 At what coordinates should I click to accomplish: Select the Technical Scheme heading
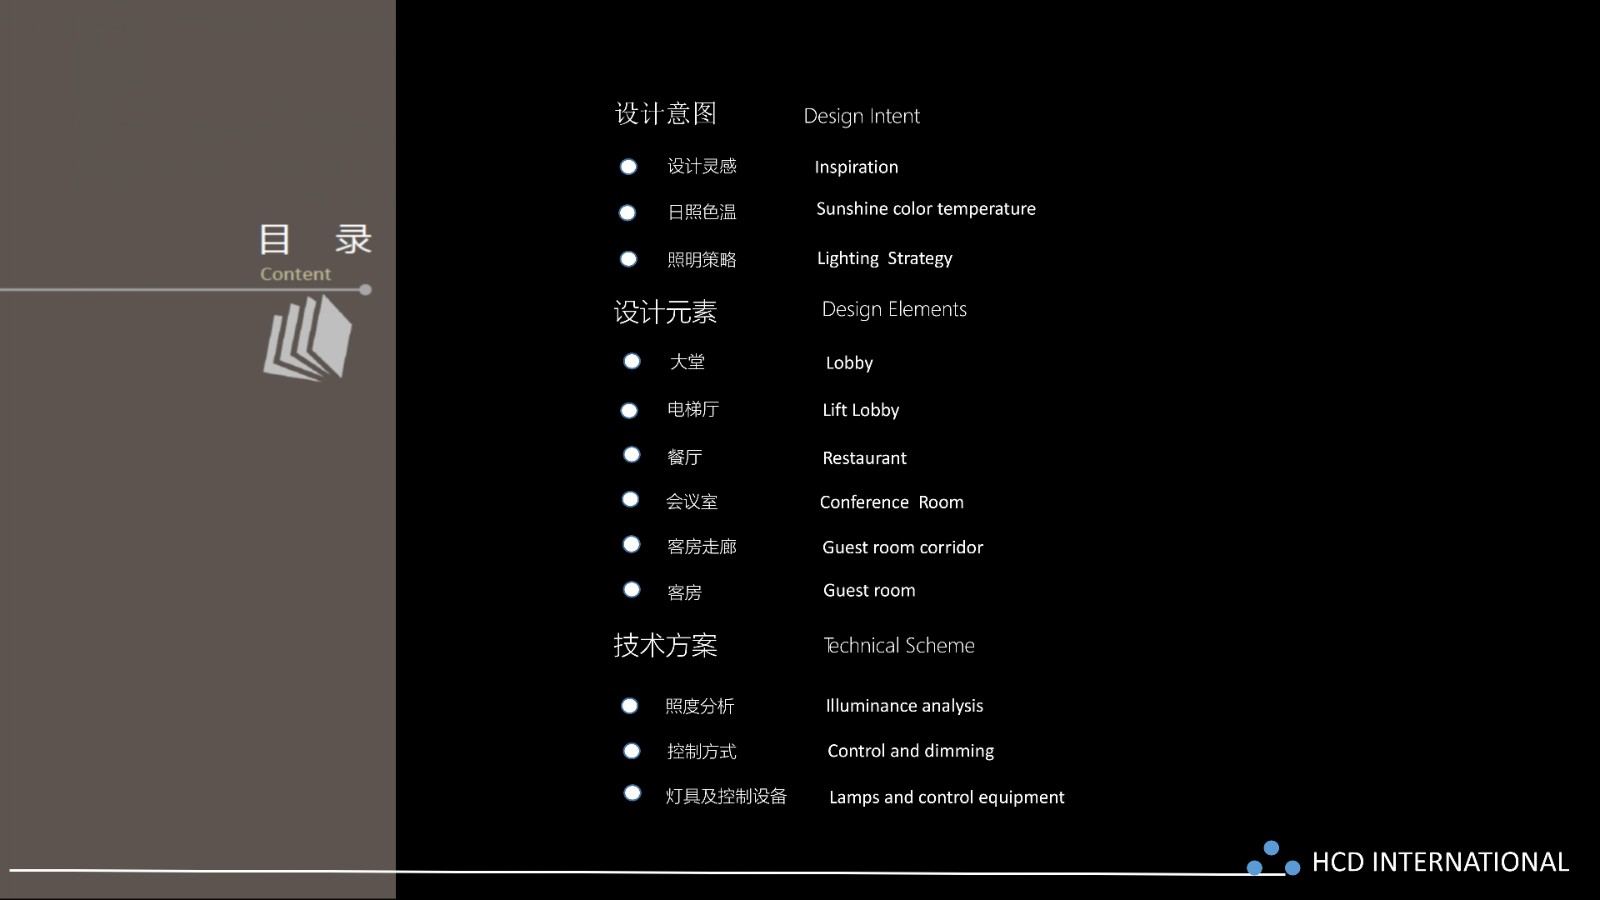pos(899,646)
